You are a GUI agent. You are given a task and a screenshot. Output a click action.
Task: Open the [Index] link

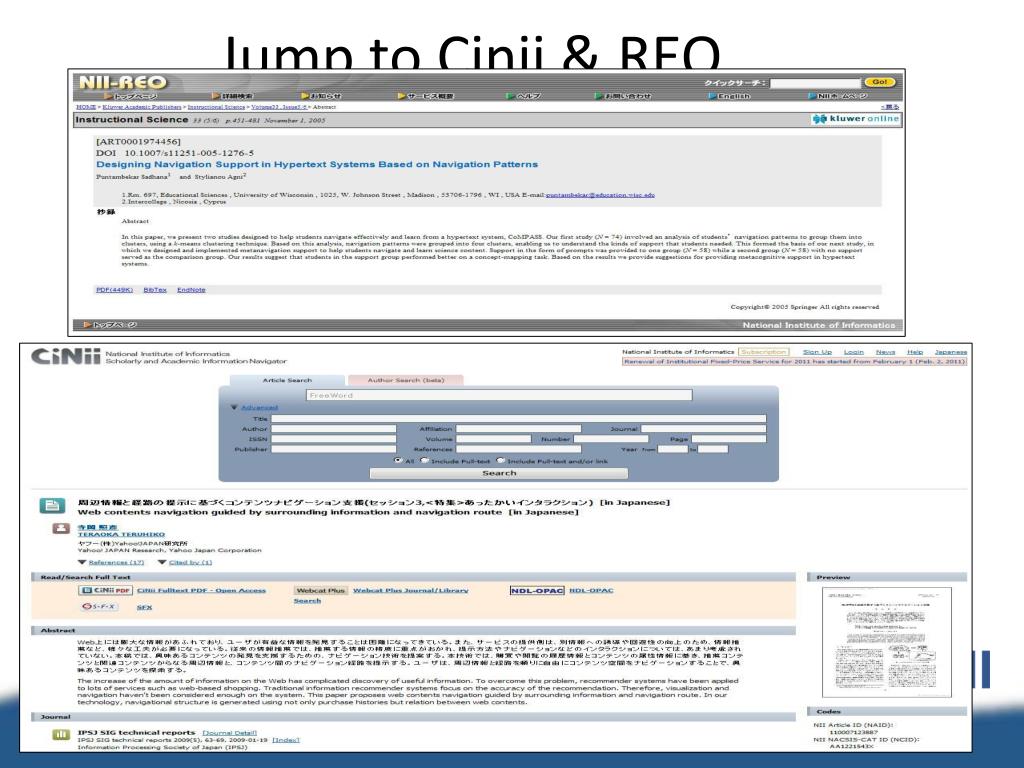[285, 740]
